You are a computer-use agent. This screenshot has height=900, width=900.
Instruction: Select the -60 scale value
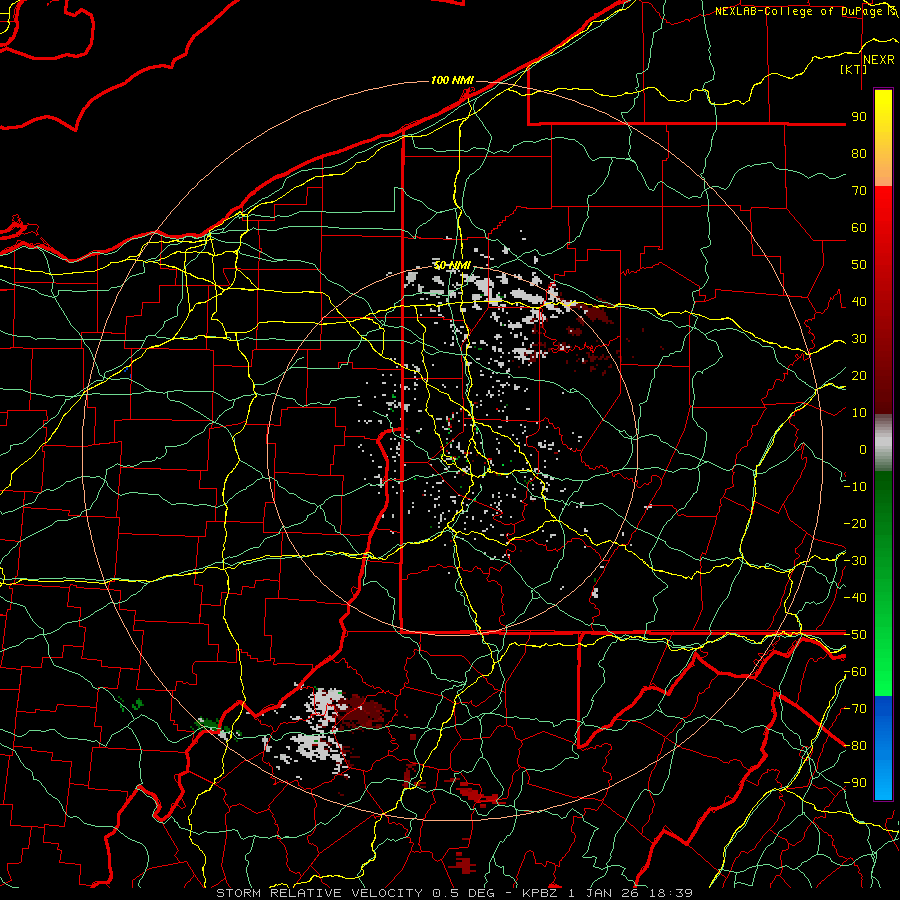[x=855, y=672]
